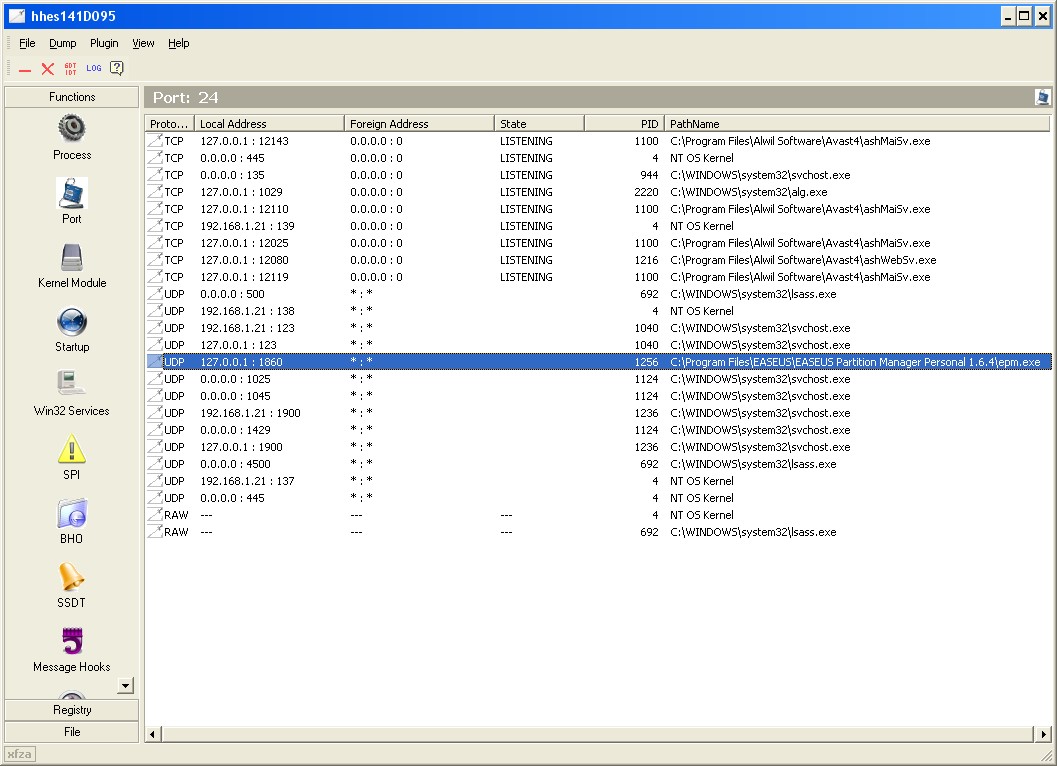Click the red dash toolbar icon
The height and width of the screenshot is (766, 1057).
25,70
